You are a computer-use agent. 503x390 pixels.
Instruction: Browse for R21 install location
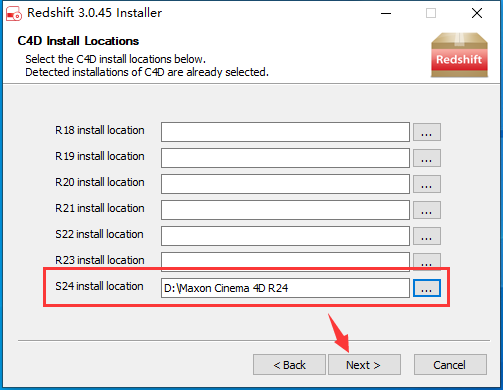coord(427,210)
